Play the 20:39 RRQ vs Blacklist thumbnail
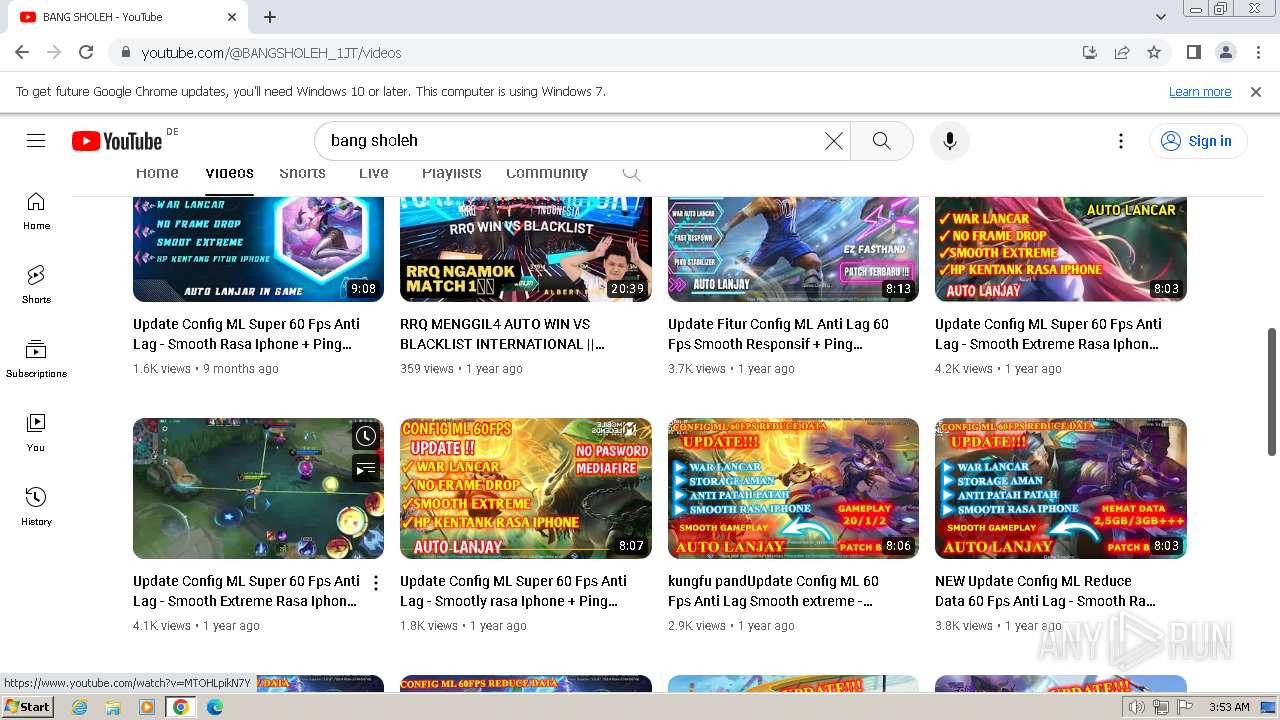The image size is (1280, 720). (x=526, y=249)
